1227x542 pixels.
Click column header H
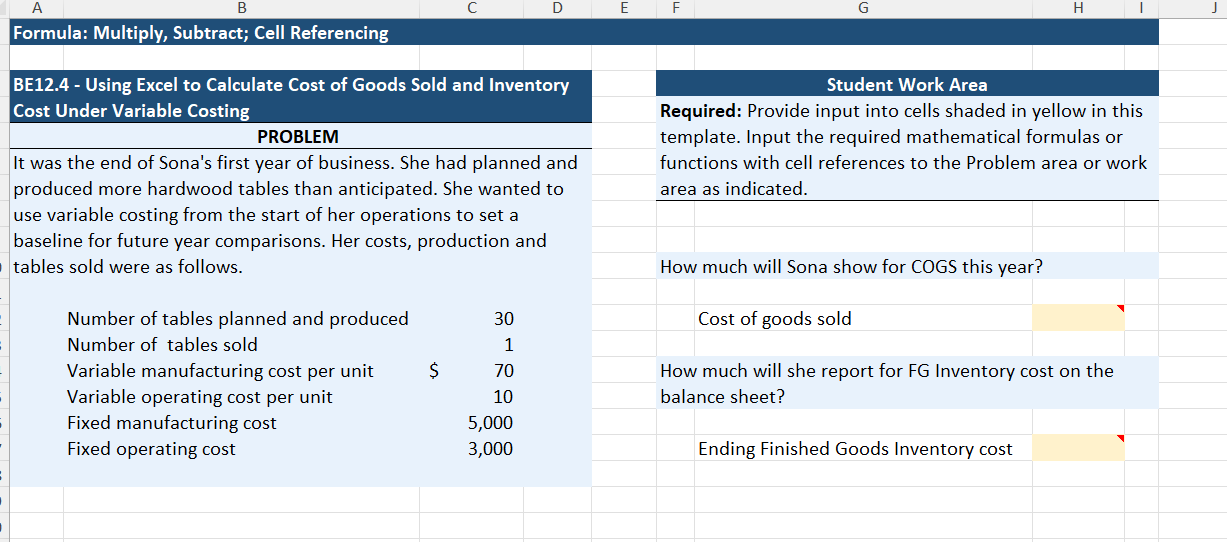coord(1078,7)
